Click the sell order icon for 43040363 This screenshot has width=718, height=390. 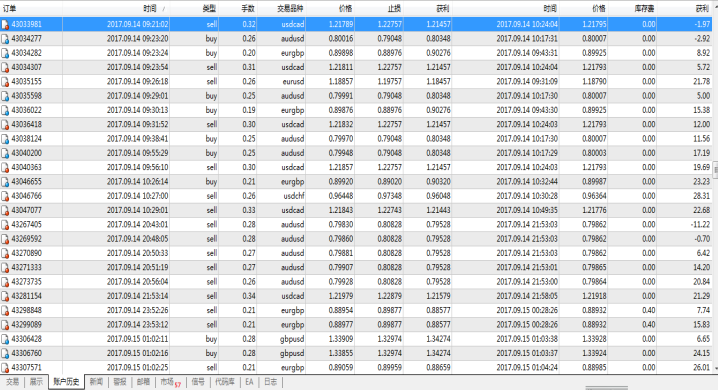click(x=5, y=168)
